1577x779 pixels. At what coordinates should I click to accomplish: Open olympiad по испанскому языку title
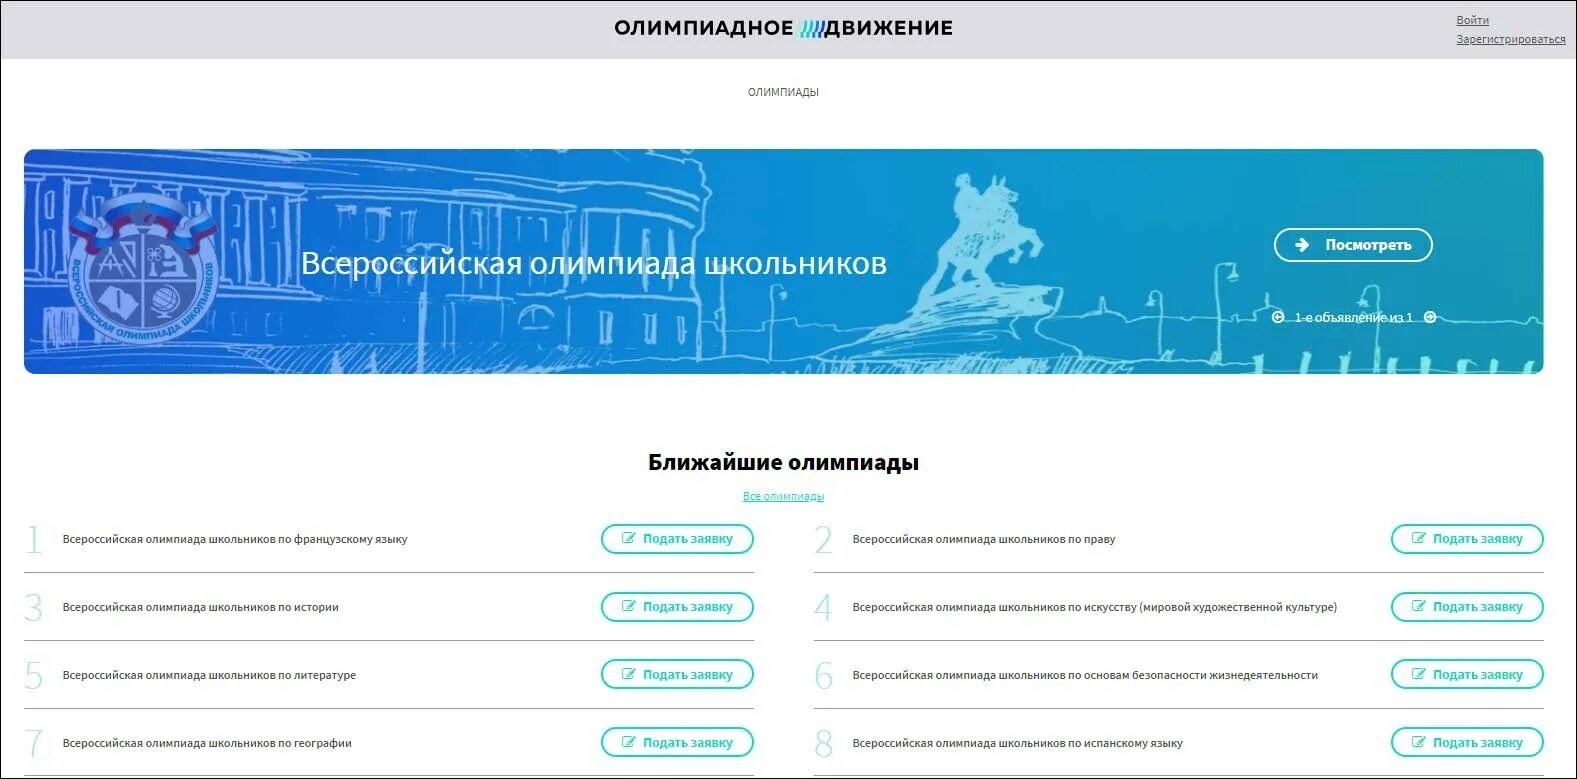point(1017,743)
